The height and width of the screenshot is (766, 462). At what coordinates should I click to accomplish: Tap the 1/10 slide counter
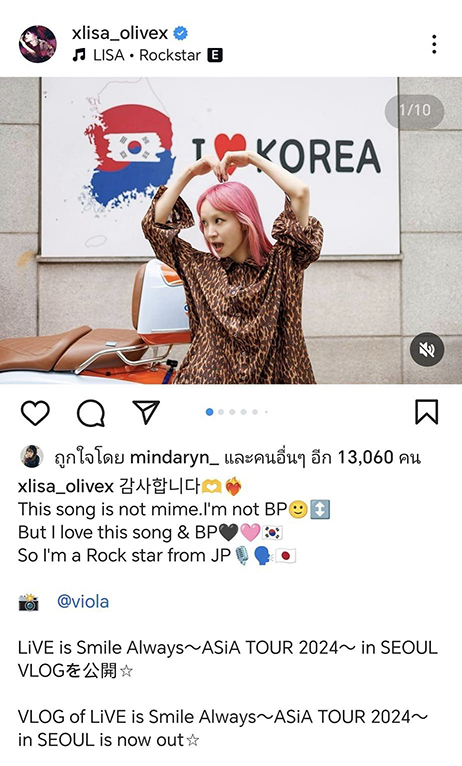tap(415, 110)
